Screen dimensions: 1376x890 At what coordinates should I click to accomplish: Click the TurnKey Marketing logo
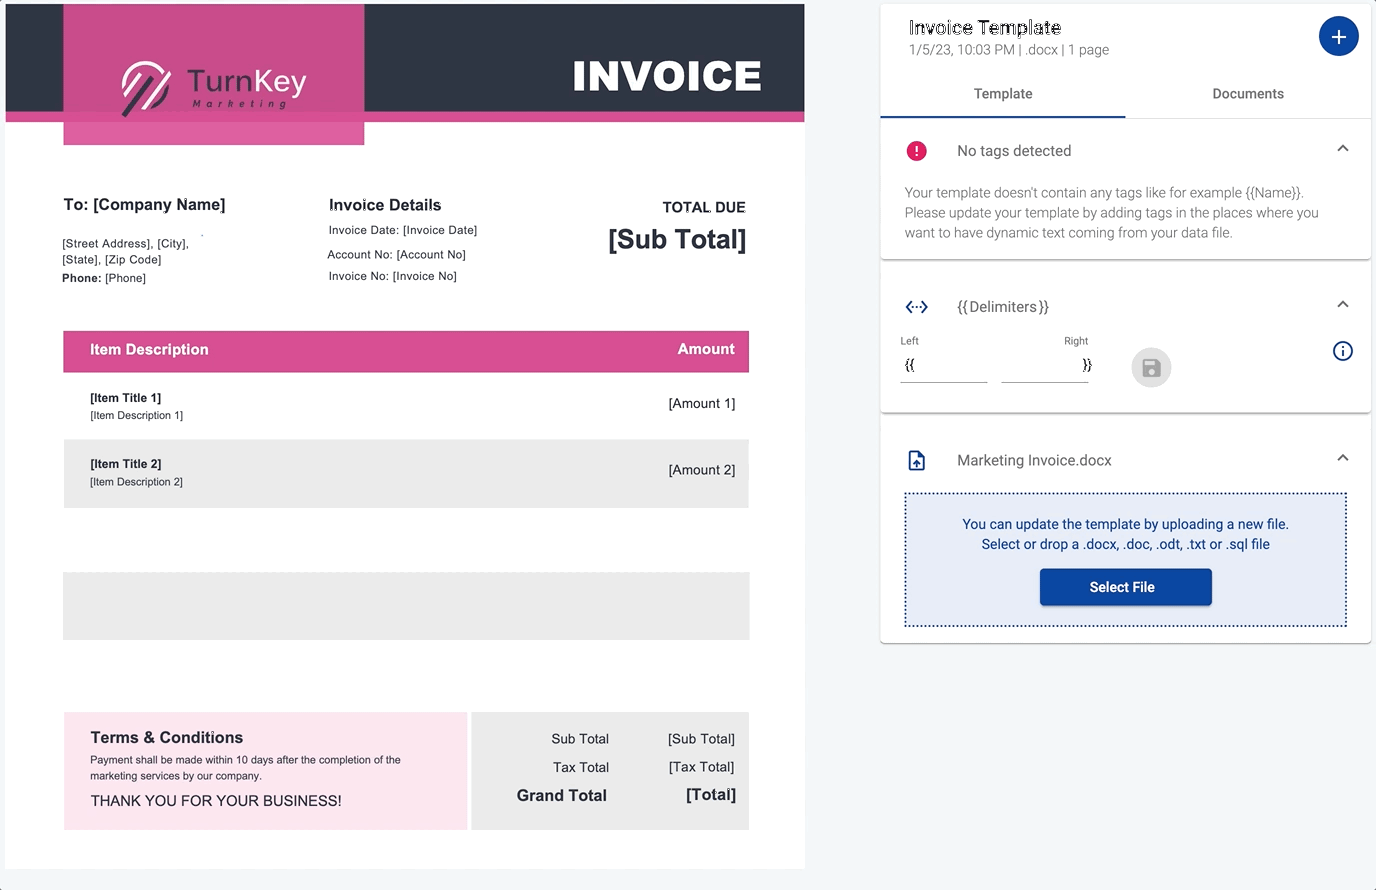coord(214,87)
